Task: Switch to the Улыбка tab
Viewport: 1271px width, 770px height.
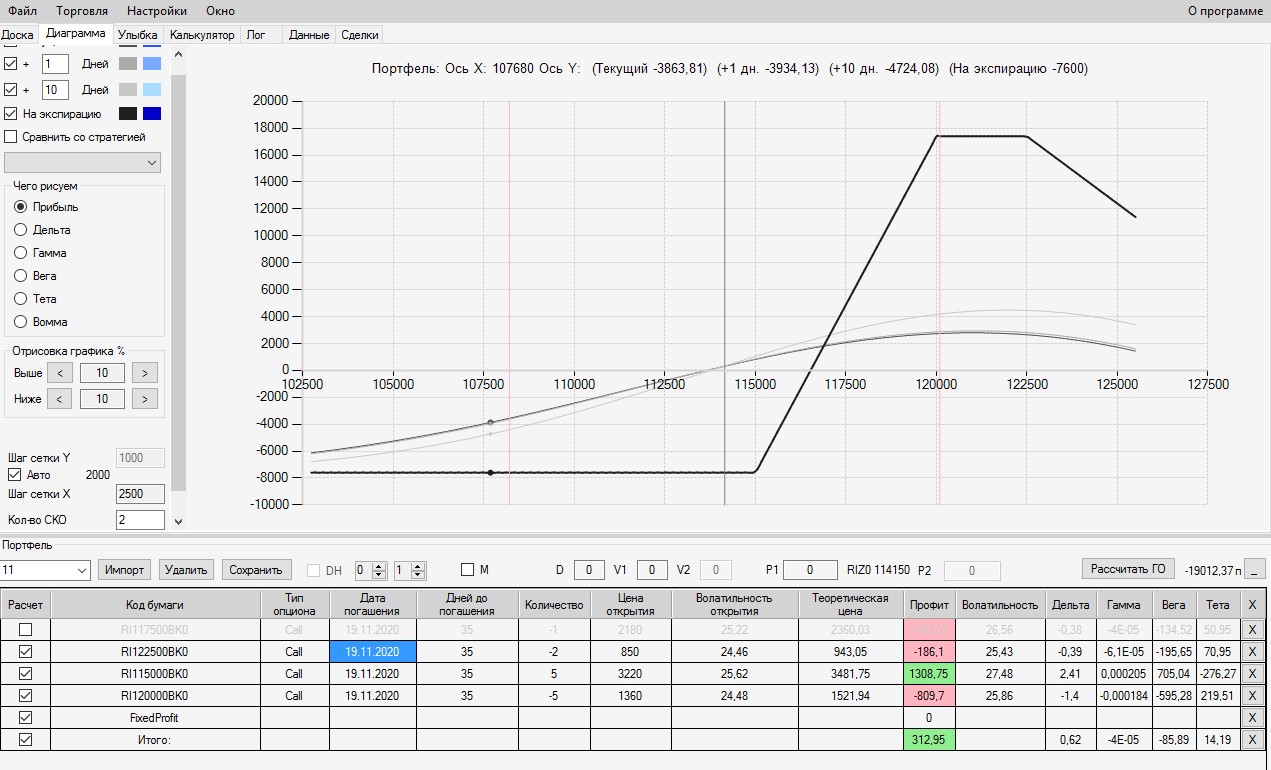Action: 138,35
